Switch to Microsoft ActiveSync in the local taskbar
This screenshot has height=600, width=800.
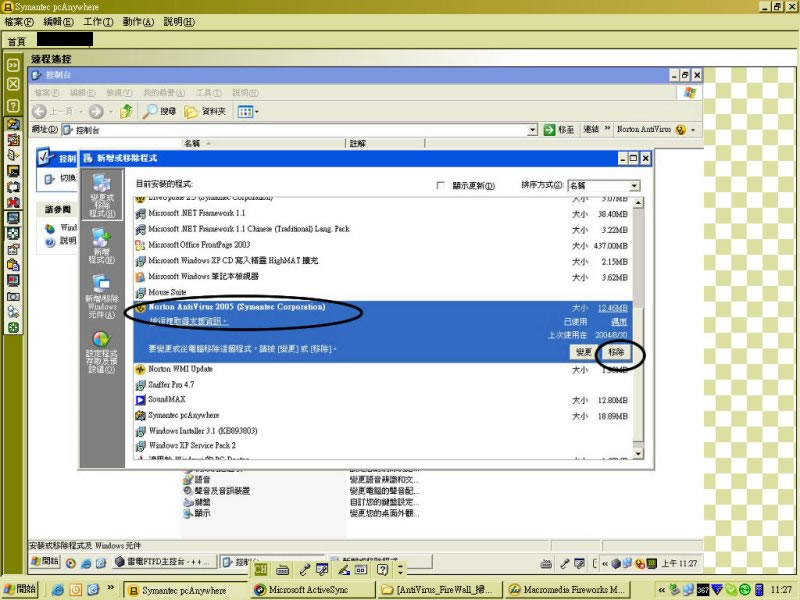coord(312,590)
